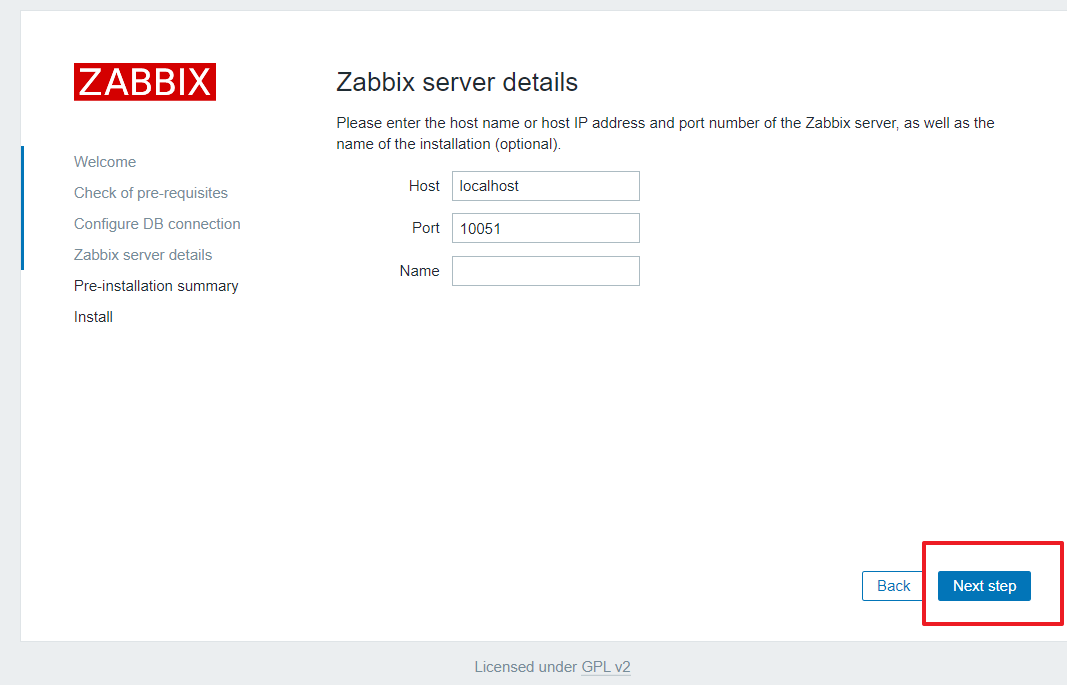Select Zabbix server details sidebar step

[x=143, y=254]
